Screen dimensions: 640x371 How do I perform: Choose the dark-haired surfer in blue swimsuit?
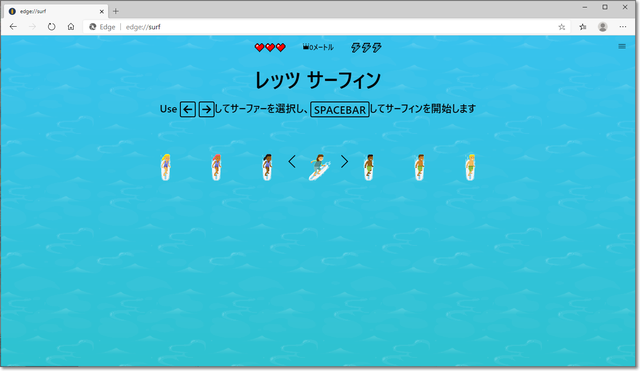pyautogui.click(x=267, y=167)
